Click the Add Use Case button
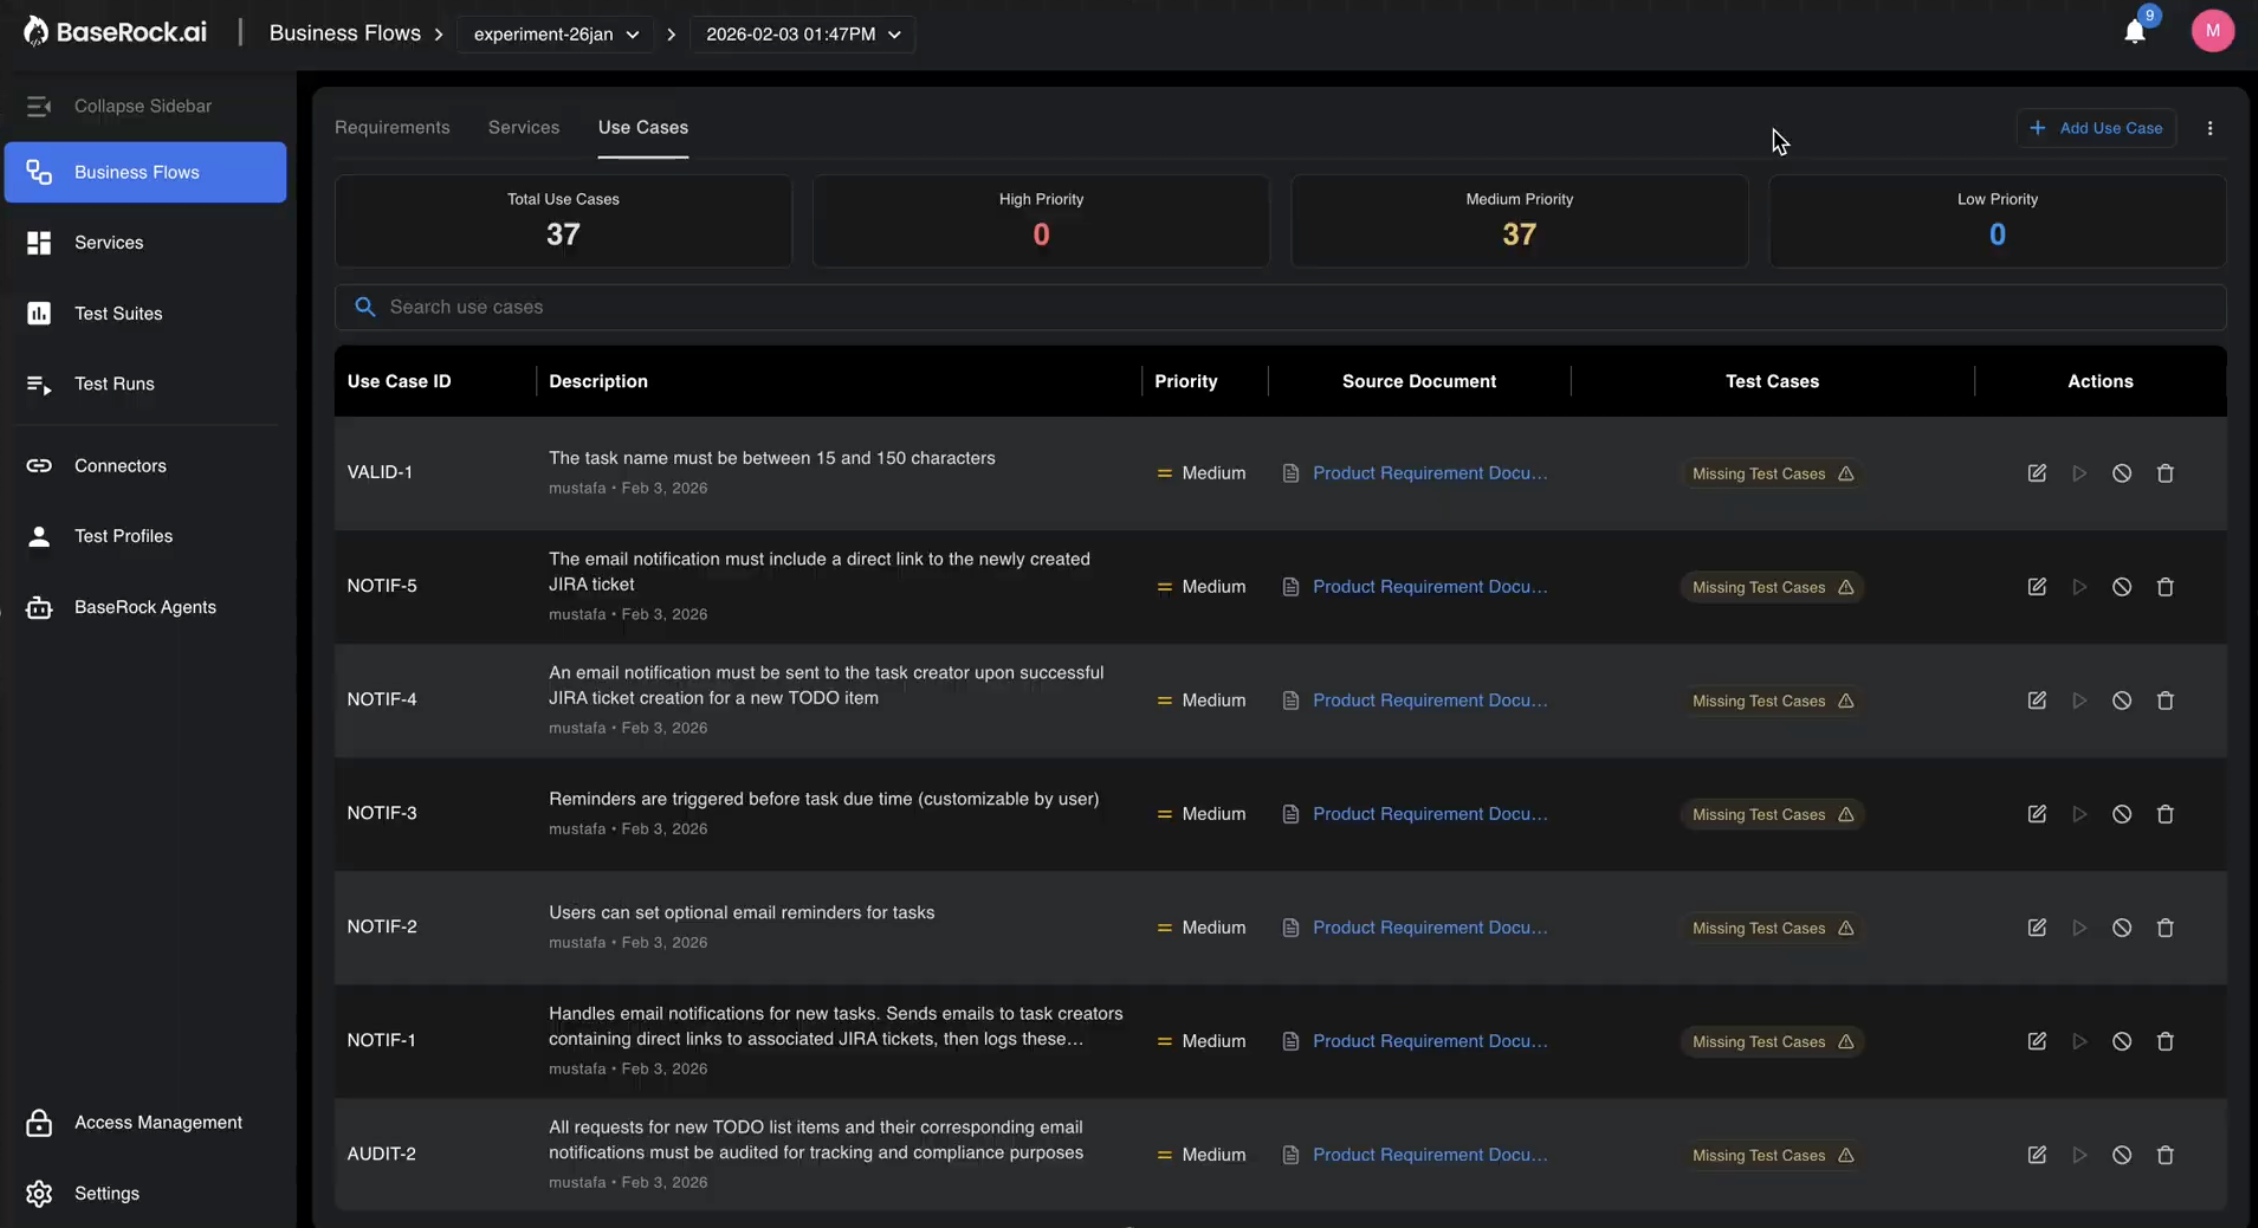 2096,128
